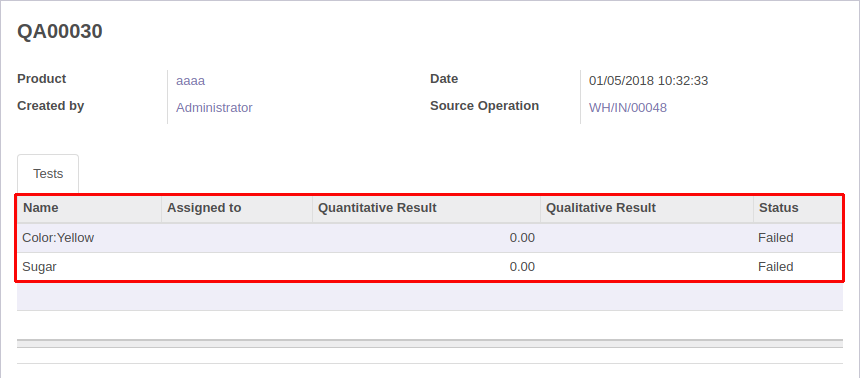The height and width of the screenshot is (378, 860).
Task: Click the empty row below Sugar
Action: click(x=430, y=296)
